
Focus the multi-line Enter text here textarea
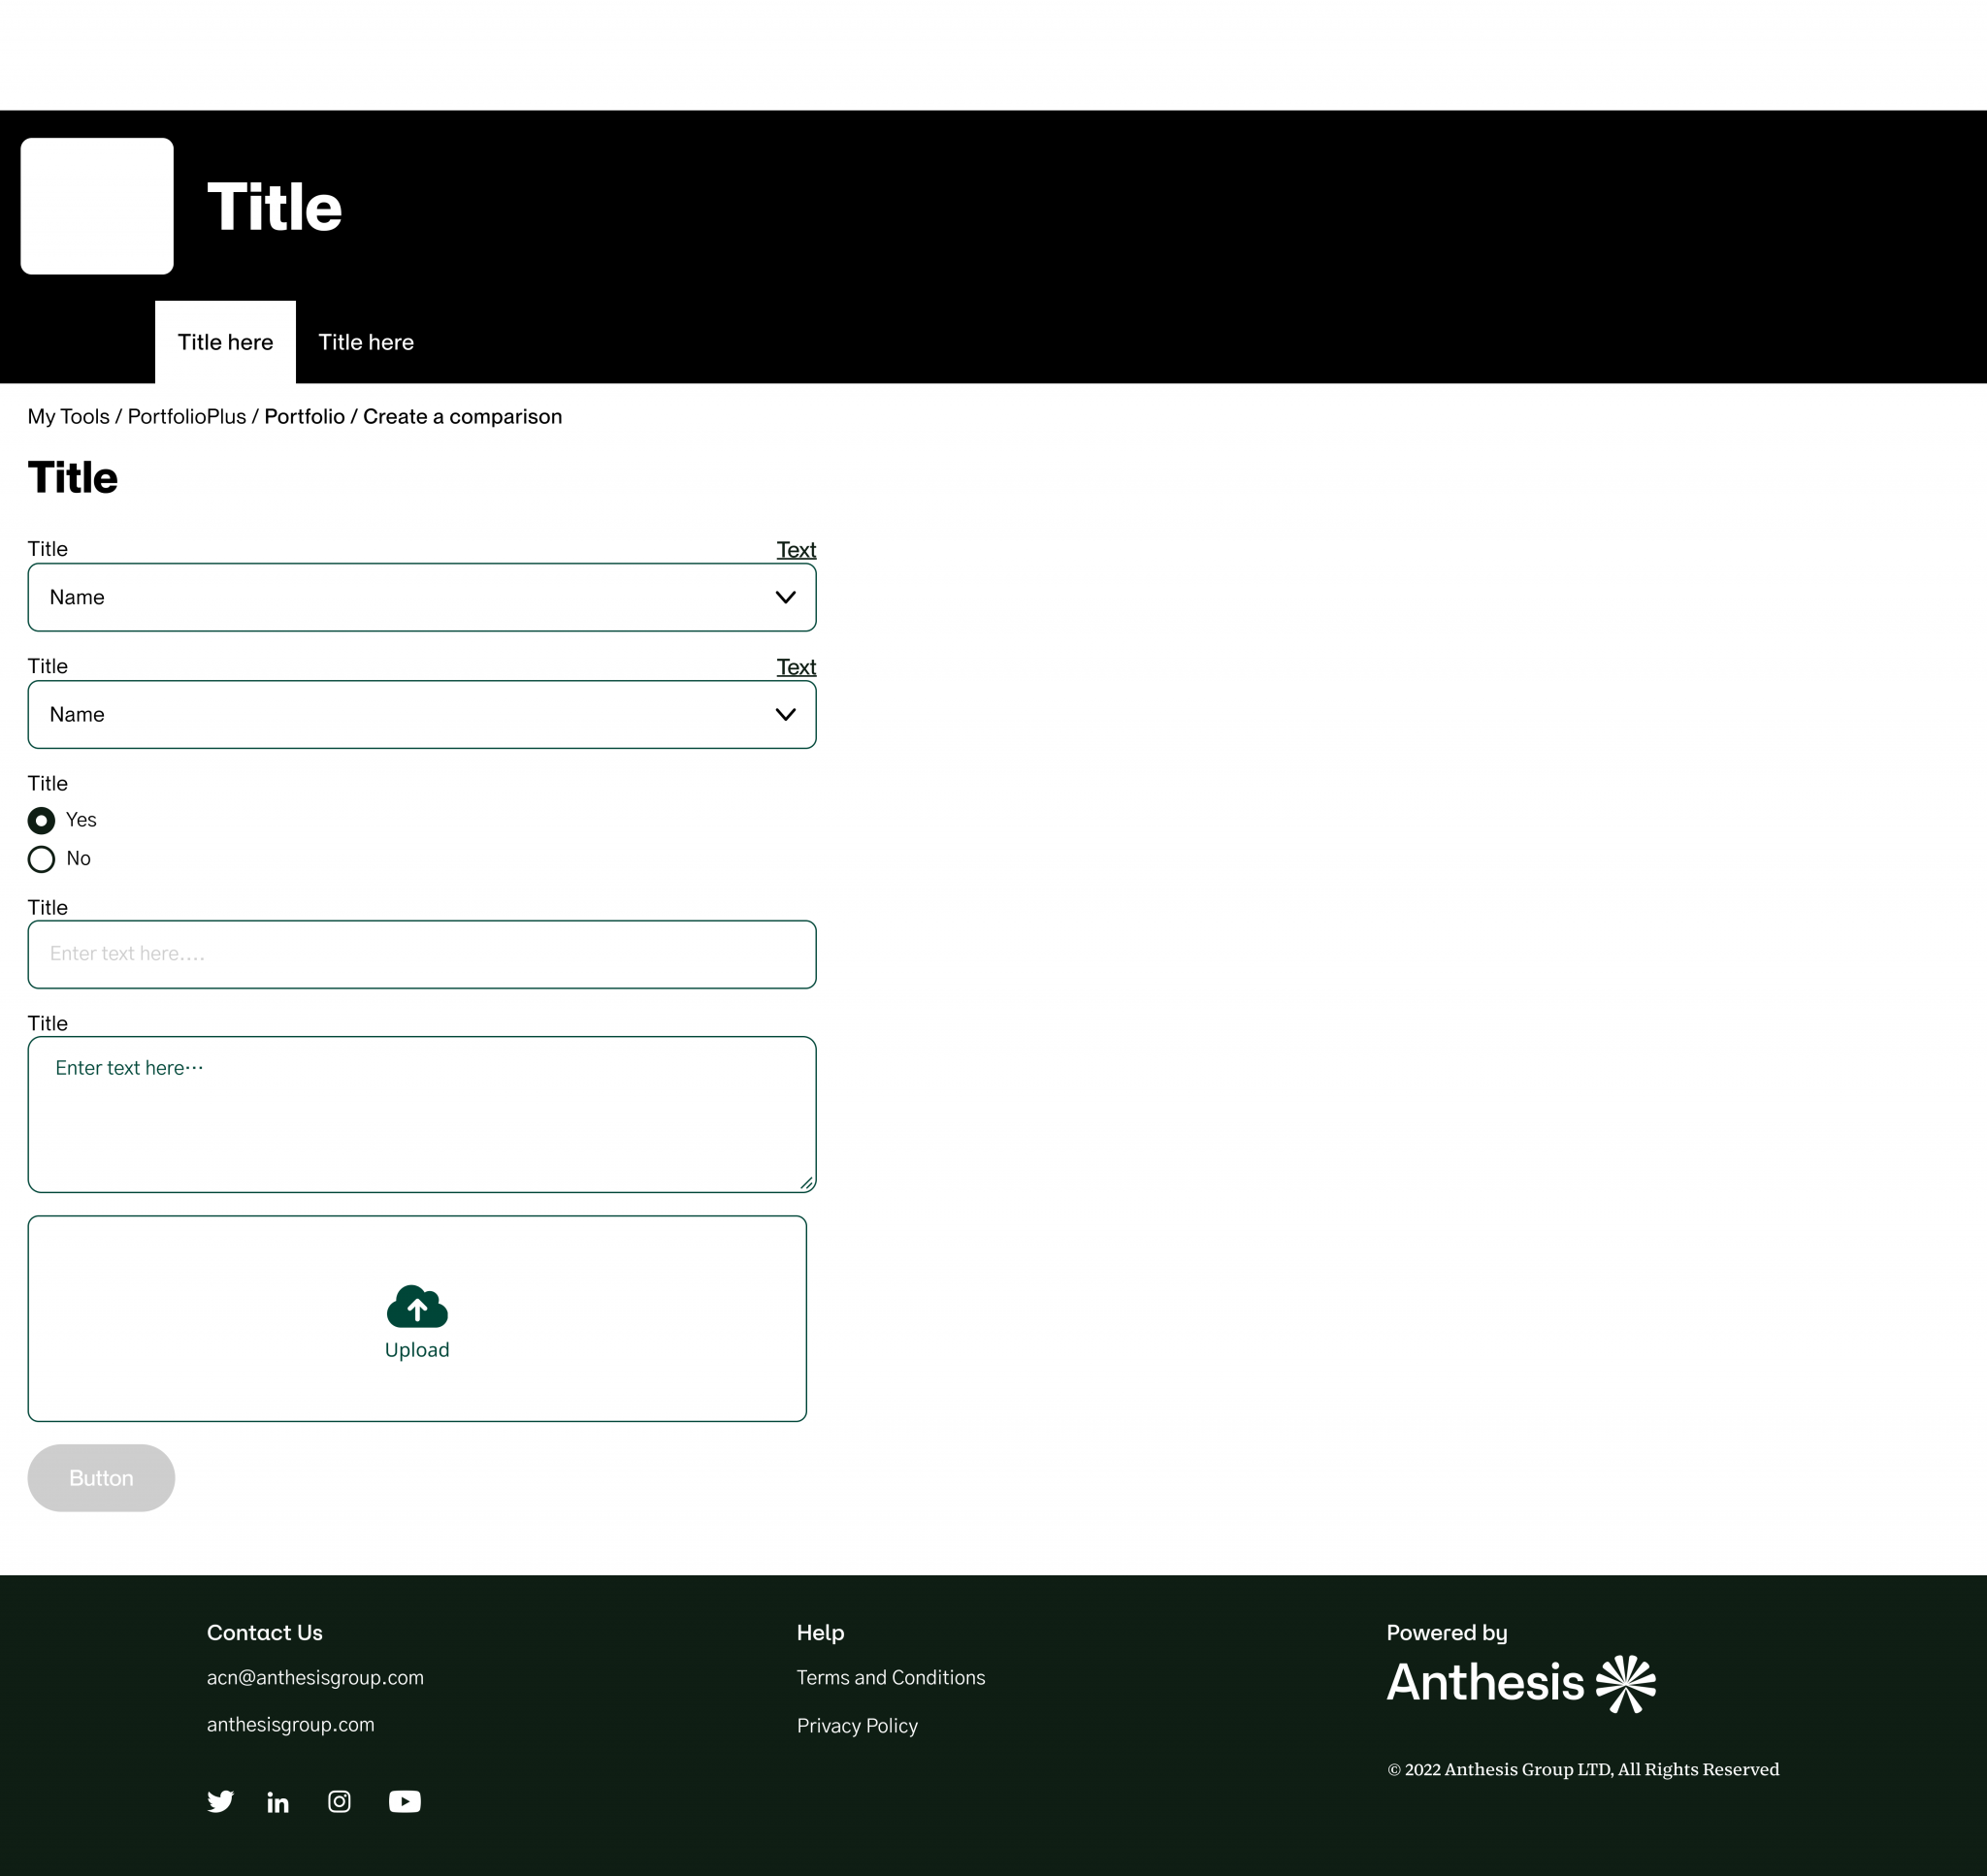pyautogui.click(x=422, y=1114)
